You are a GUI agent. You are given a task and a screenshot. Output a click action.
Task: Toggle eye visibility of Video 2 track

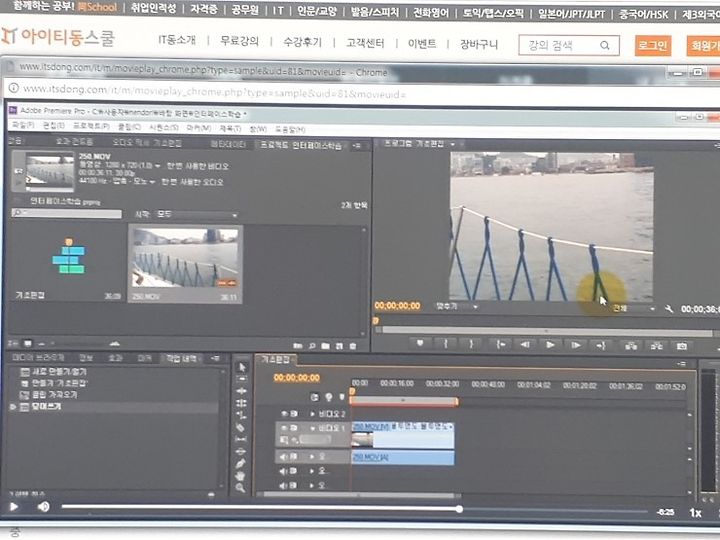pyautogui.click(x=284, y=414)
